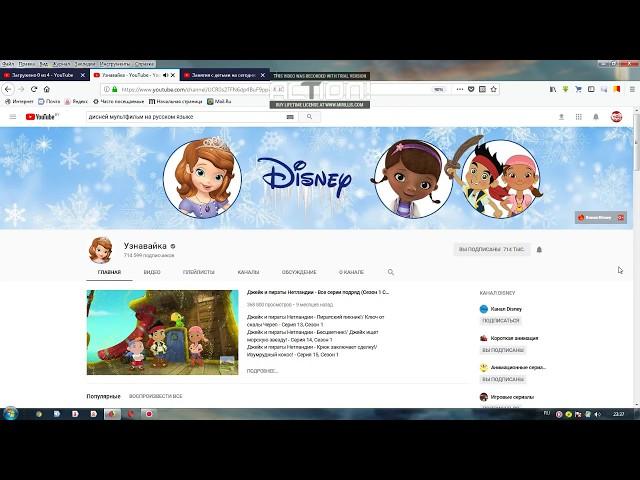Open the account avatar menu

[x=616, y=117]
